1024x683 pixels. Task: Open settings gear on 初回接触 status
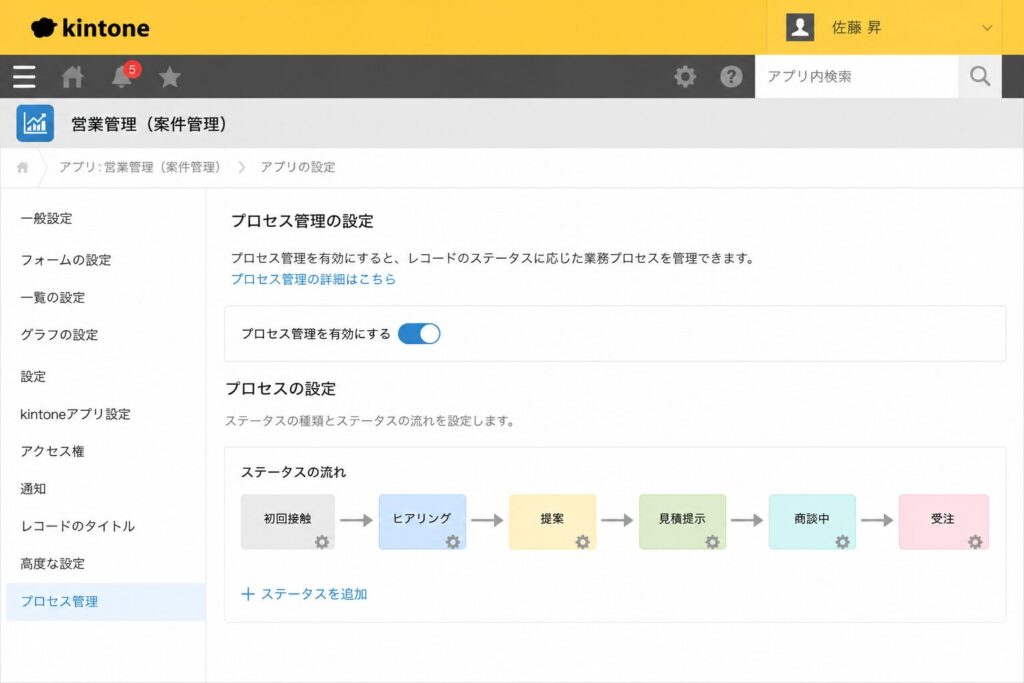321,541
